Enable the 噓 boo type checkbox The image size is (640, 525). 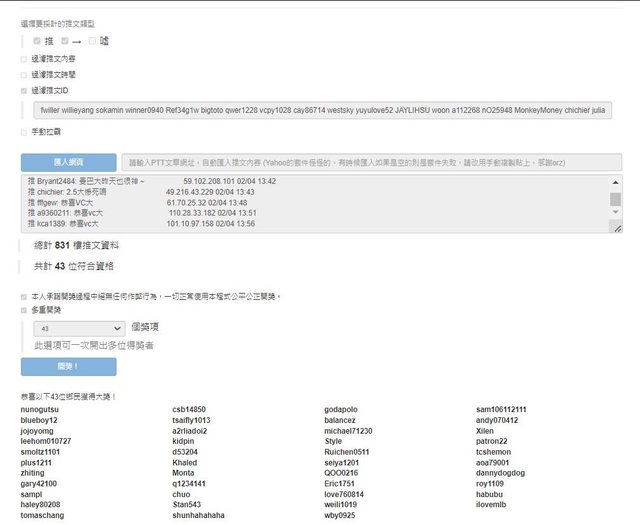point(93,41)
